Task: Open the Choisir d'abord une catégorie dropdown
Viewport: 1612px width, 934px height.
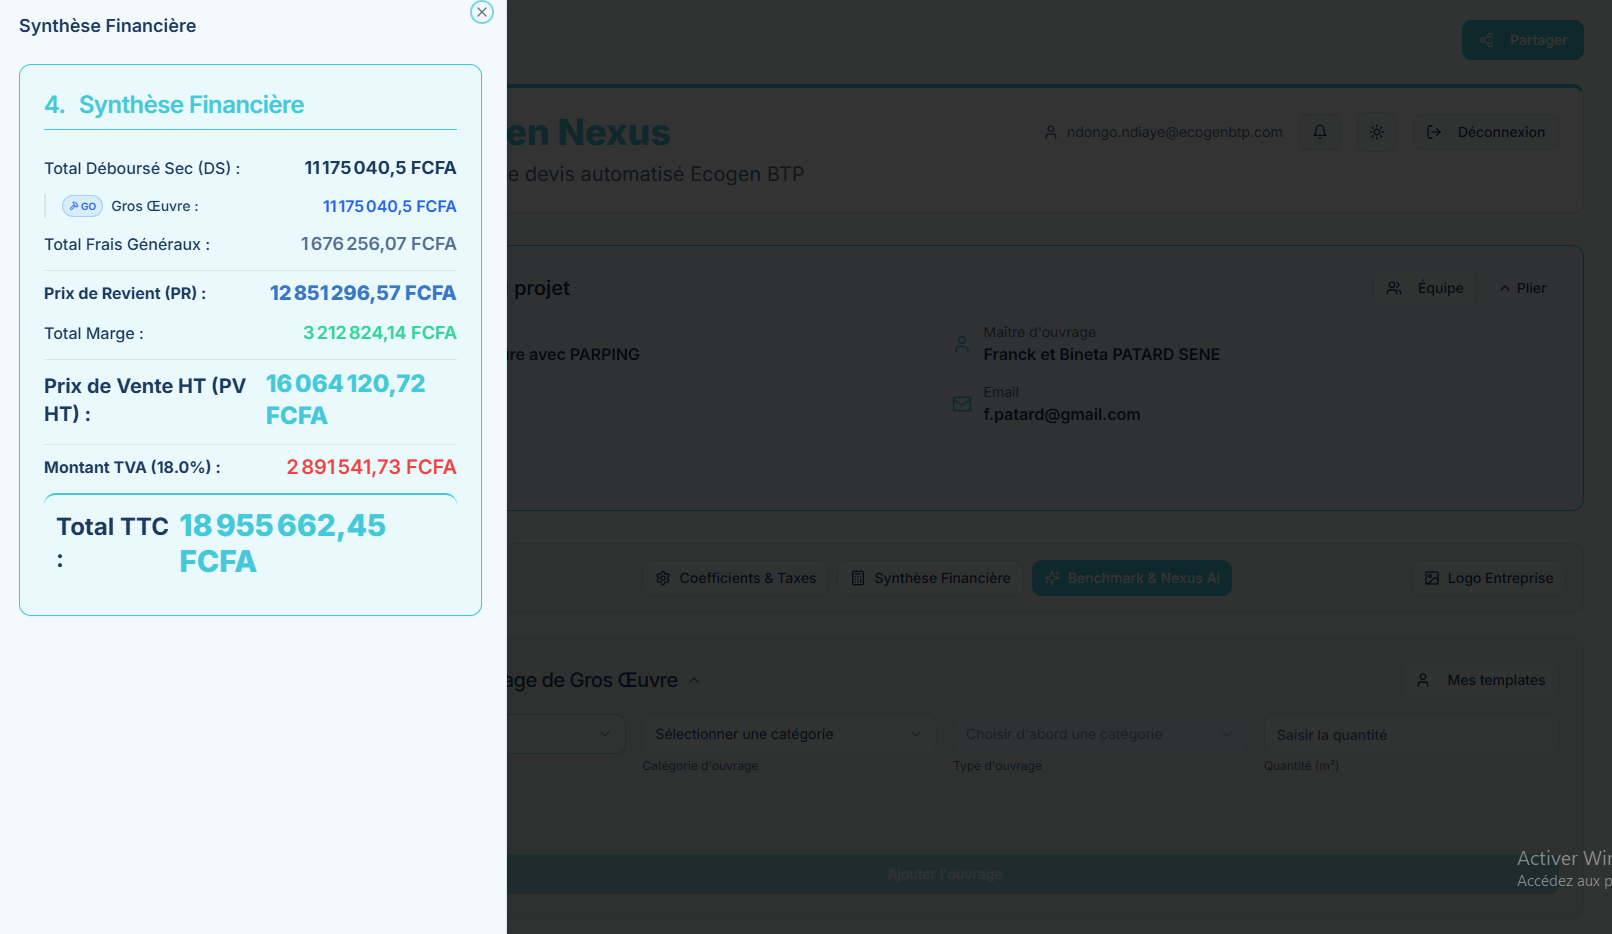Action: 1100,734
